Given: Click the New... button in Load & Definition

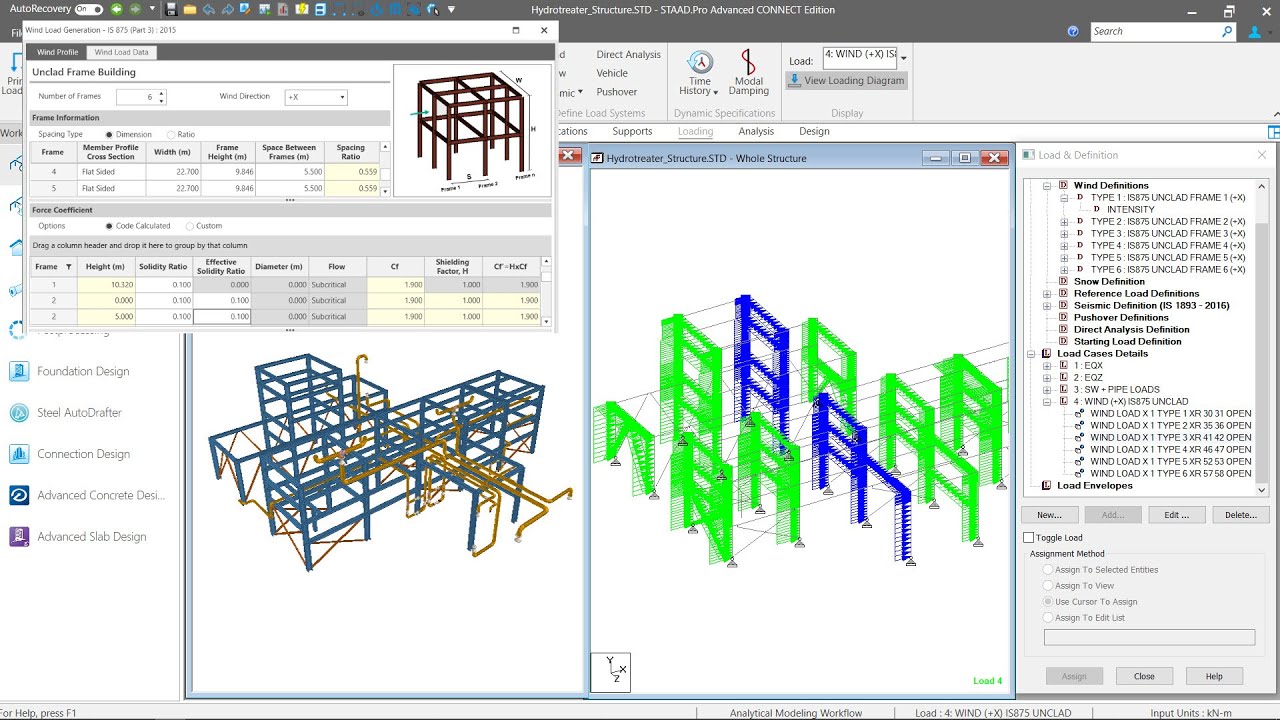Looking at the screenshot, I should click(x=1049, y=515).
